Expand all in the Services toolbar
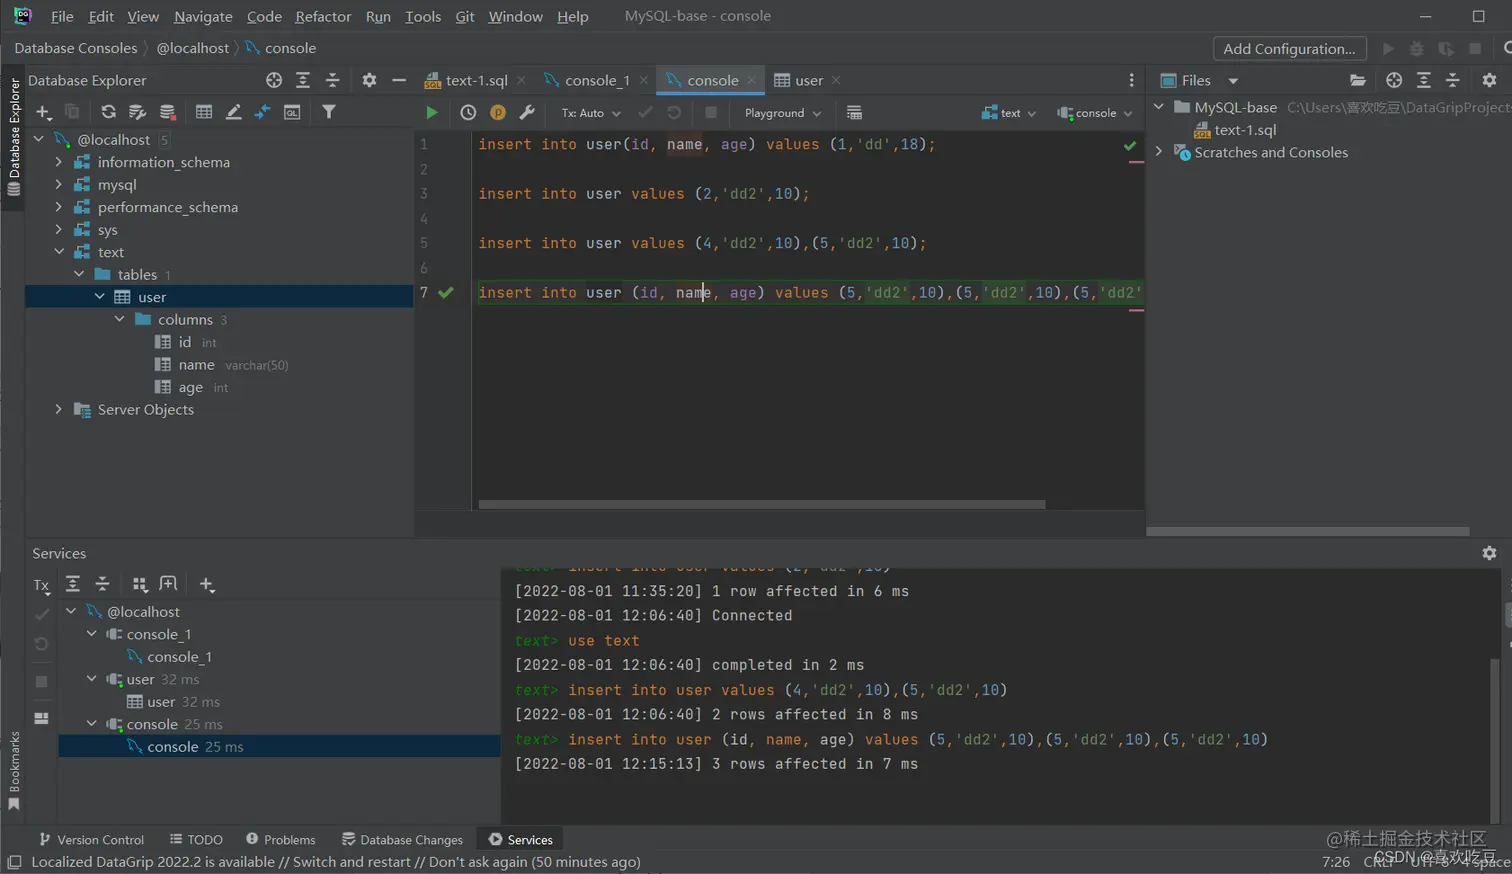This screenshot has height=874, width=1512. point(73,584)
